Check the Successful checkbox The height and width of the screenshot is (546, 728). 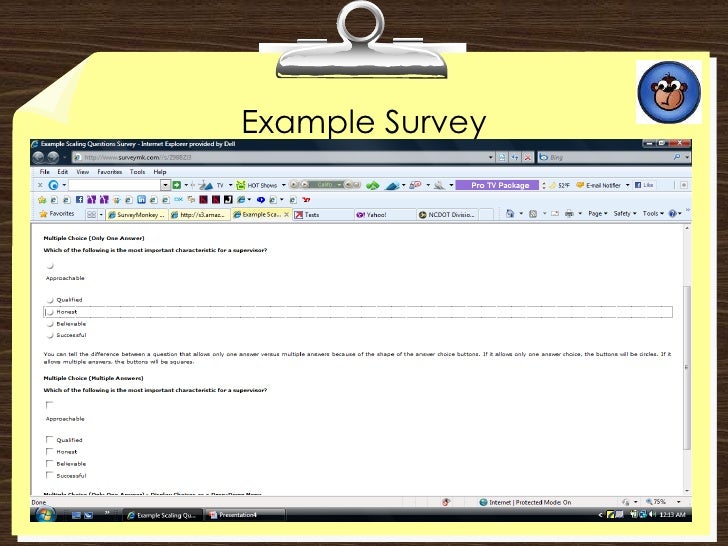[49, 475]
